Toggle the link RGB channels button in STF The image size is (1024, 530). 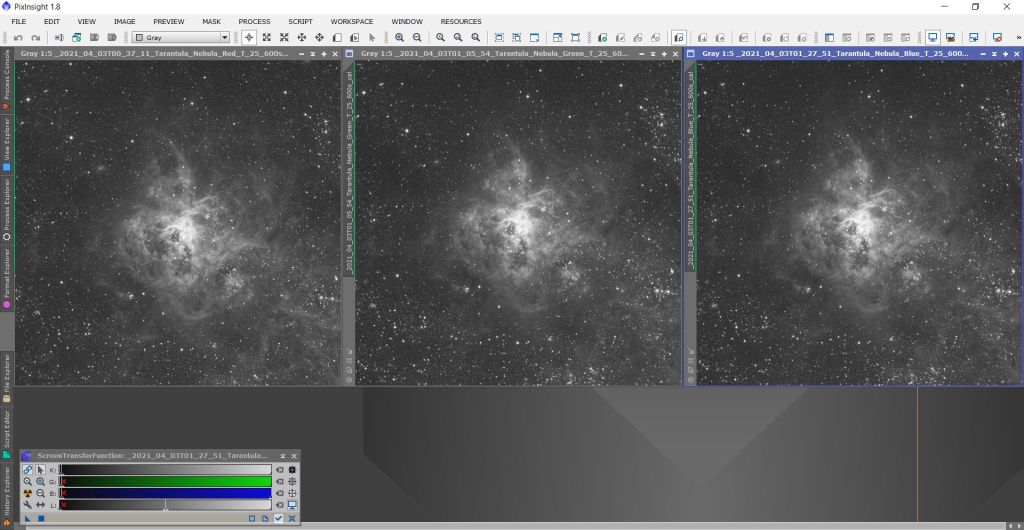click(28, 469)
